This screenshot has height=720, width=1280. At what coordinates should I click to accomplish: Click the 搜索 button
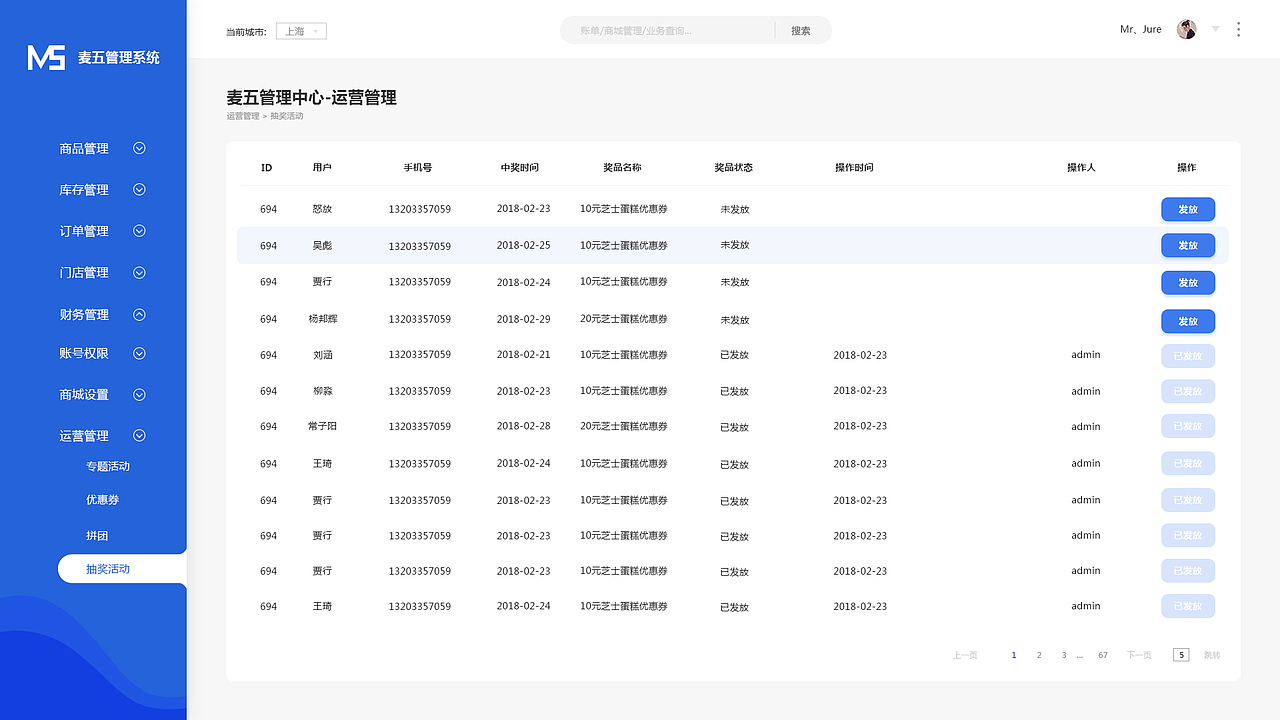point(801,31)
